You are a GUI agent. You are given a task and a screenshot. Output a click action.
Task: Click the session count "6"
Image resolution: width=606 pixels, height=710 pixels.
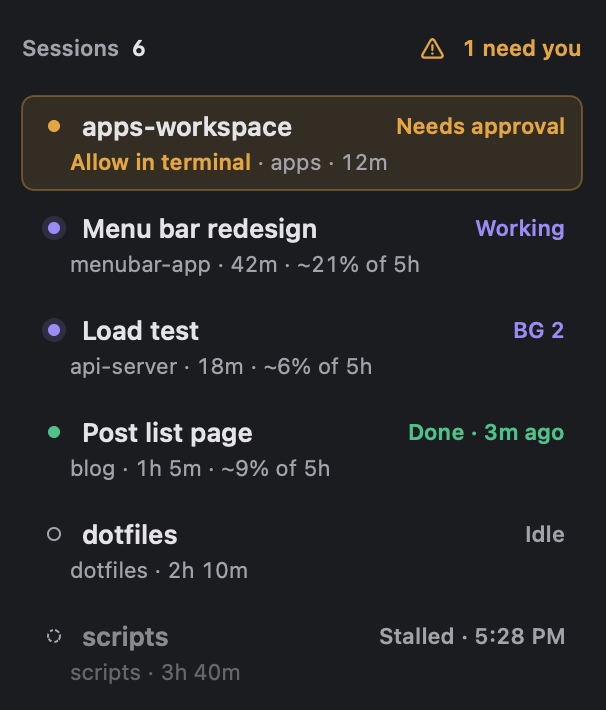(x=139, y=48)
